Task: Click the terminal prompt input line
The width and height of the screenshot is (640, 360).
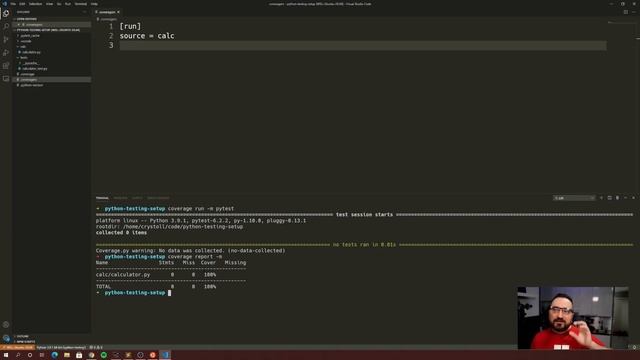Action: pyautogui.click(x=169, y=293)
